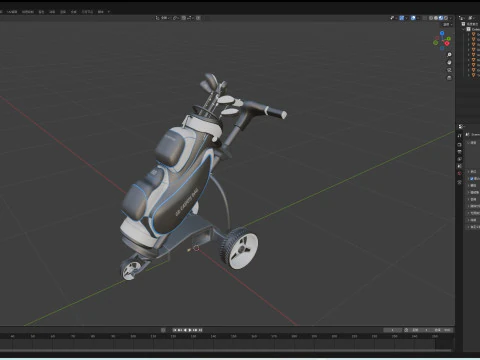Switch to material preview shading
480x360 pixels.
tap(441, 18)
